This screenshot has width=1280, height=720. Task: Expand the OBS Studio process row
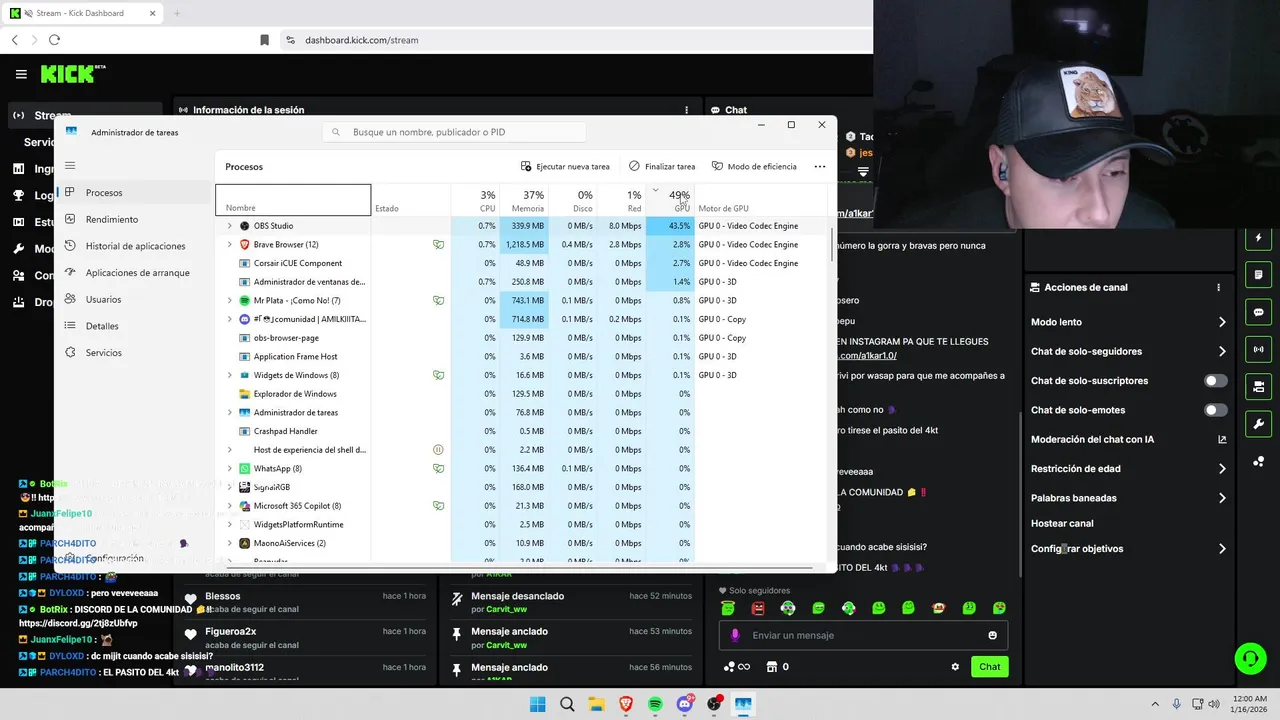point(230,226)
